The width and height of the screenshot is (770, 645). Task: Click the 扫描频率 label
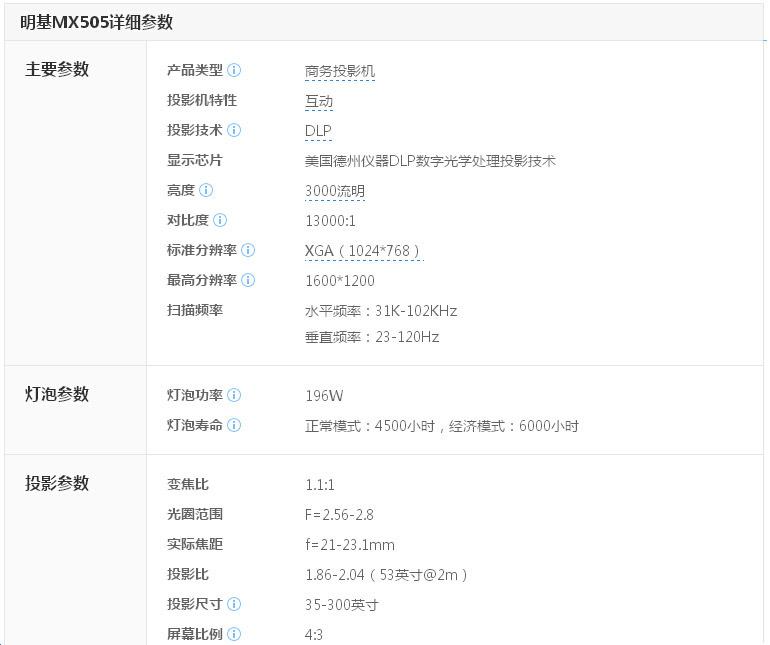click(x=195, y=310)
